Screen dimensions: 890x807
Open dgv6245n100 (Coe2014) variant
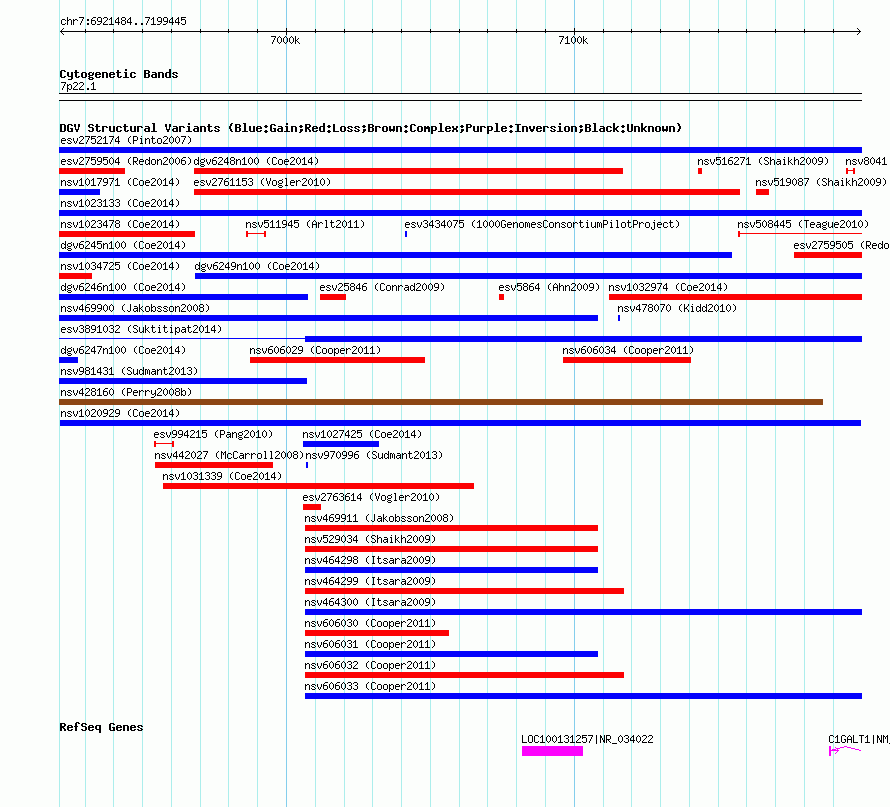pos(123,245)
